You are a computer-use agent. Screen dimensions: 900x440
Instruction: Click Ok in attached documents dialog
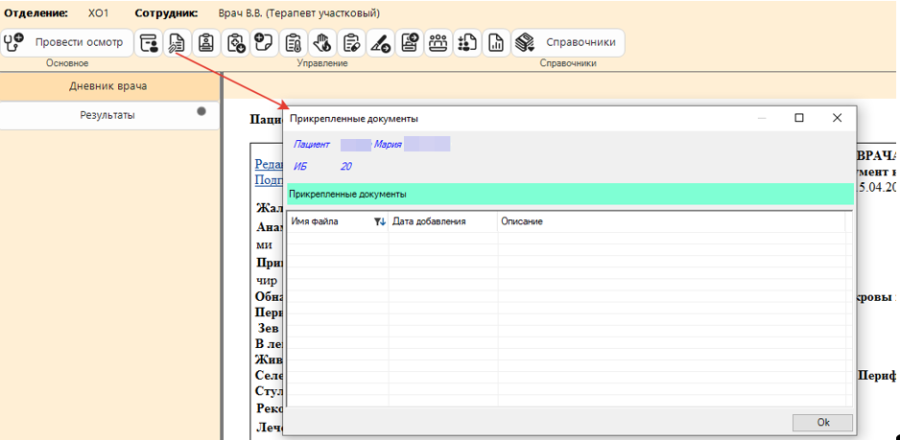(x=823, y=422)
